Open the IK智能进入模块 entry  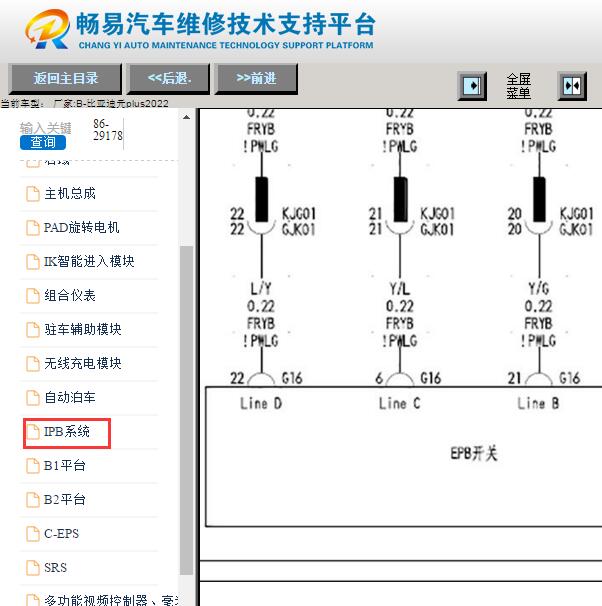point(89,262)
